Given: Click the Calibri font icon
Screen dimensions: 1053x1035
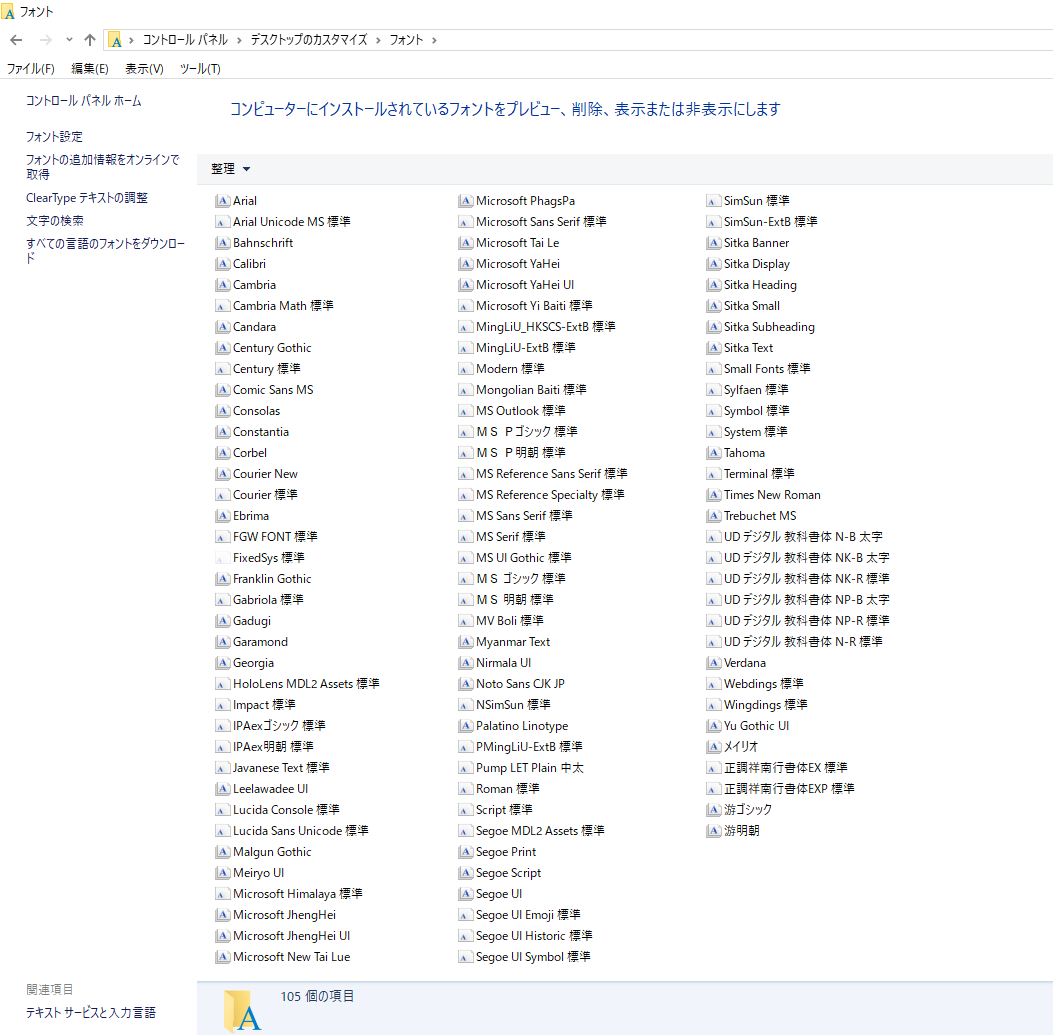Looking at the screenshot, I should coord(222,264).
